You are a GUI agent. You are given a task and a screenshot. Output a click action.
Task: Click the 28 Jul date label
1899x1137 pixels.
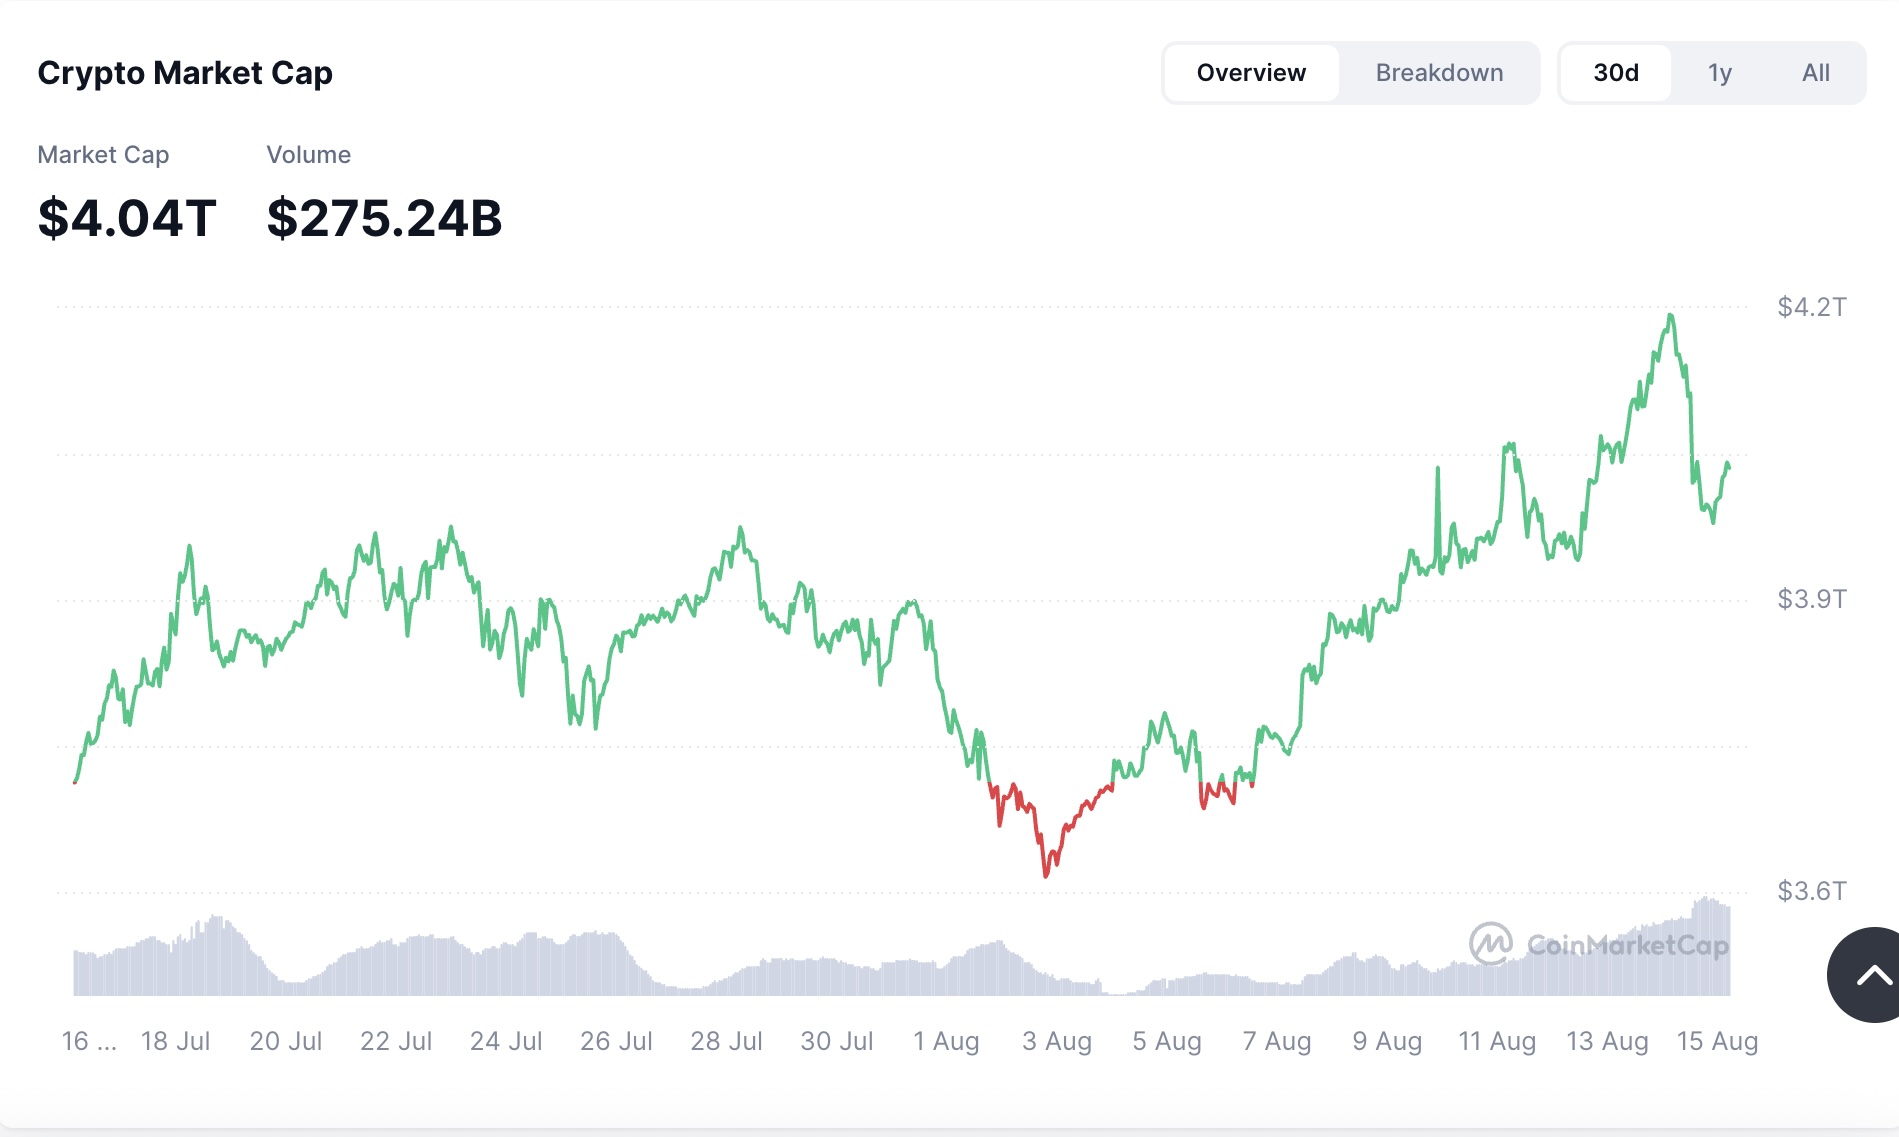pyautogui.click(x=726, y=1041)
